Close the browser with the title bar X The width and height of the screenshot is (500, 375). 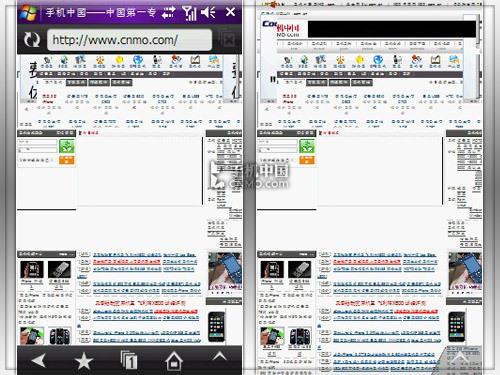[230, 12]
